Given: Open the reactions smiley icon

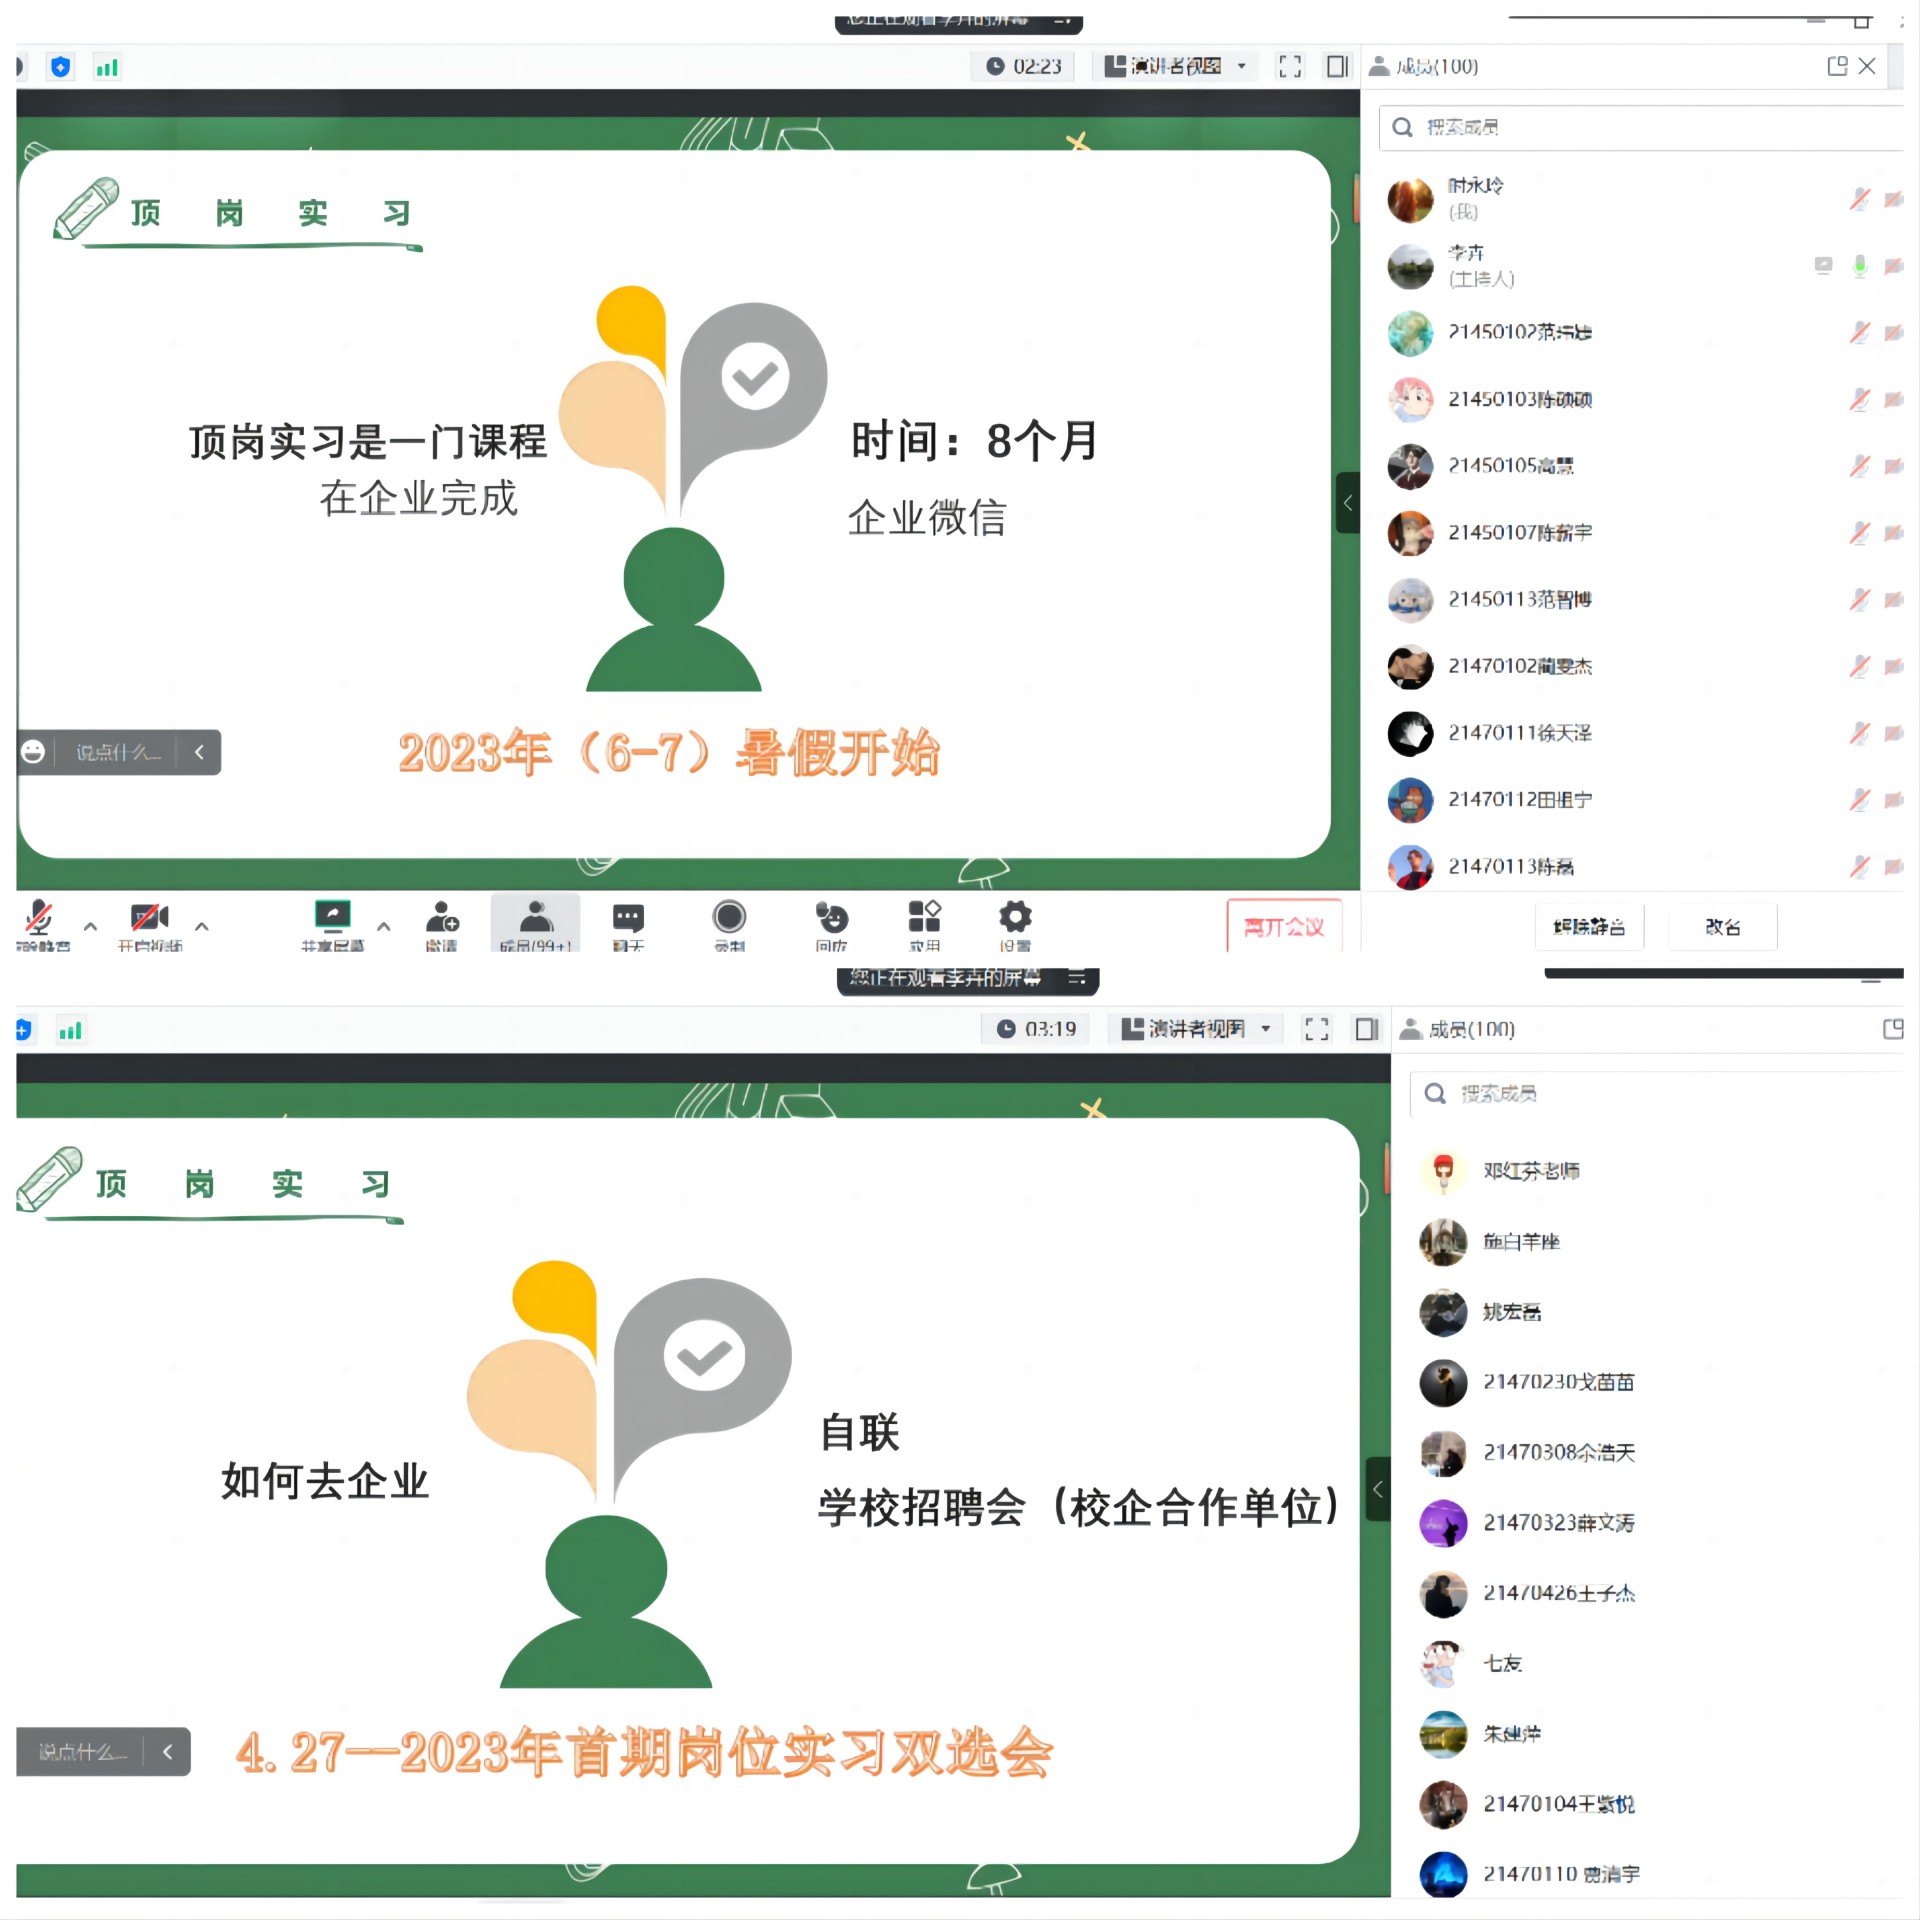Looking at the screenshot, I should coord(831,918).
